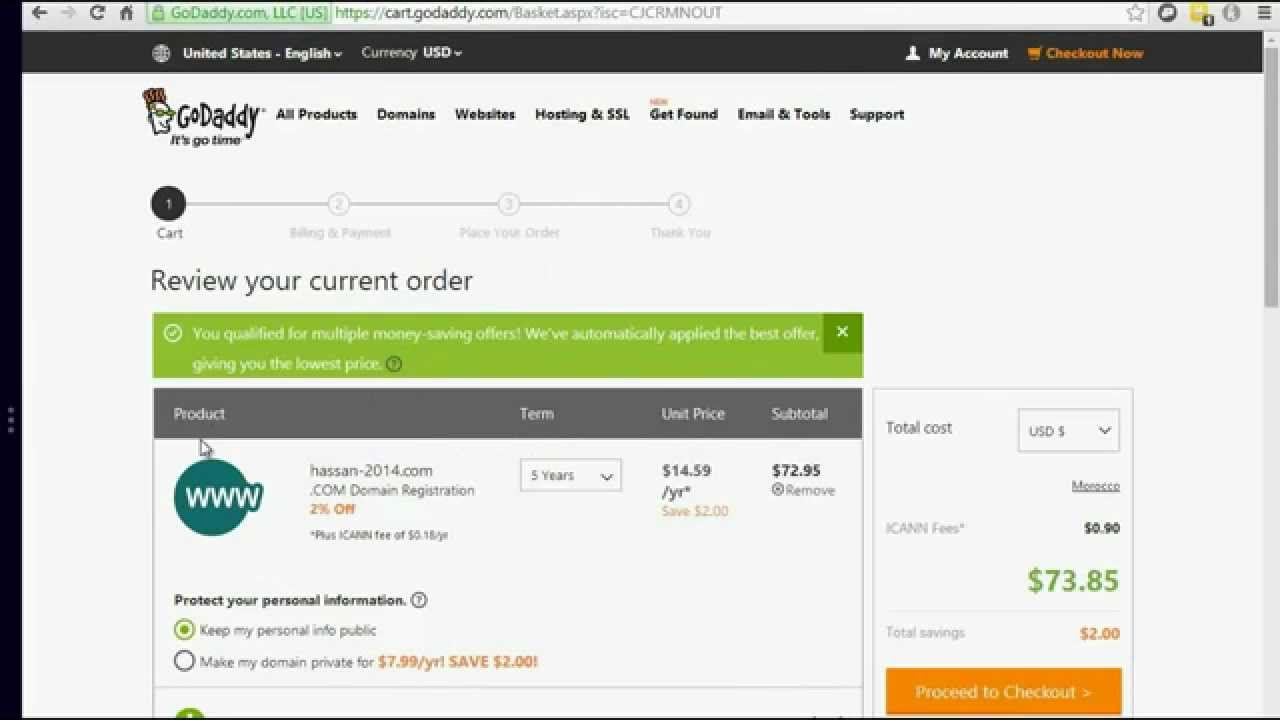
Task: Click the cart icon beside Checkout Now
Action: tap(1034, 53)
